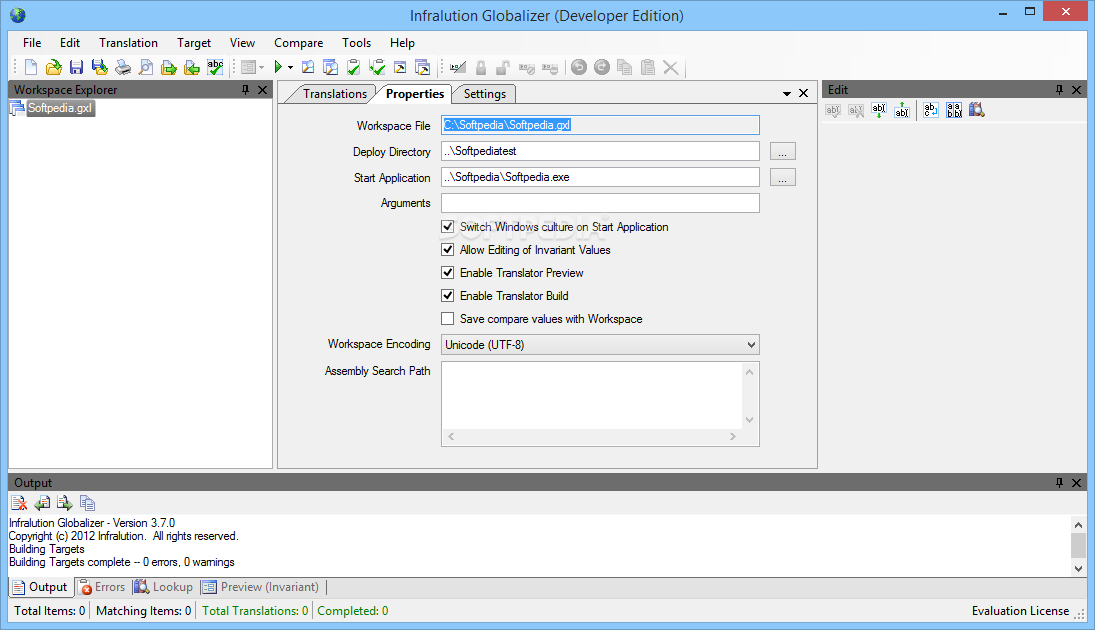The width and height of the screenshot is (1095, 630).
Task: Click the build targets hammer icon
Action: coord(400,67)
